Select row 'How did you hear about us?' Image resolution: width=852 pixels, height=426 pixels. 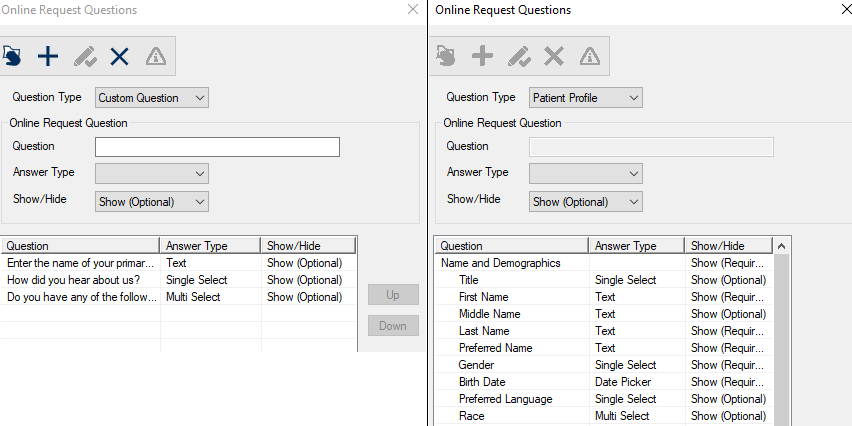point(179,280)
